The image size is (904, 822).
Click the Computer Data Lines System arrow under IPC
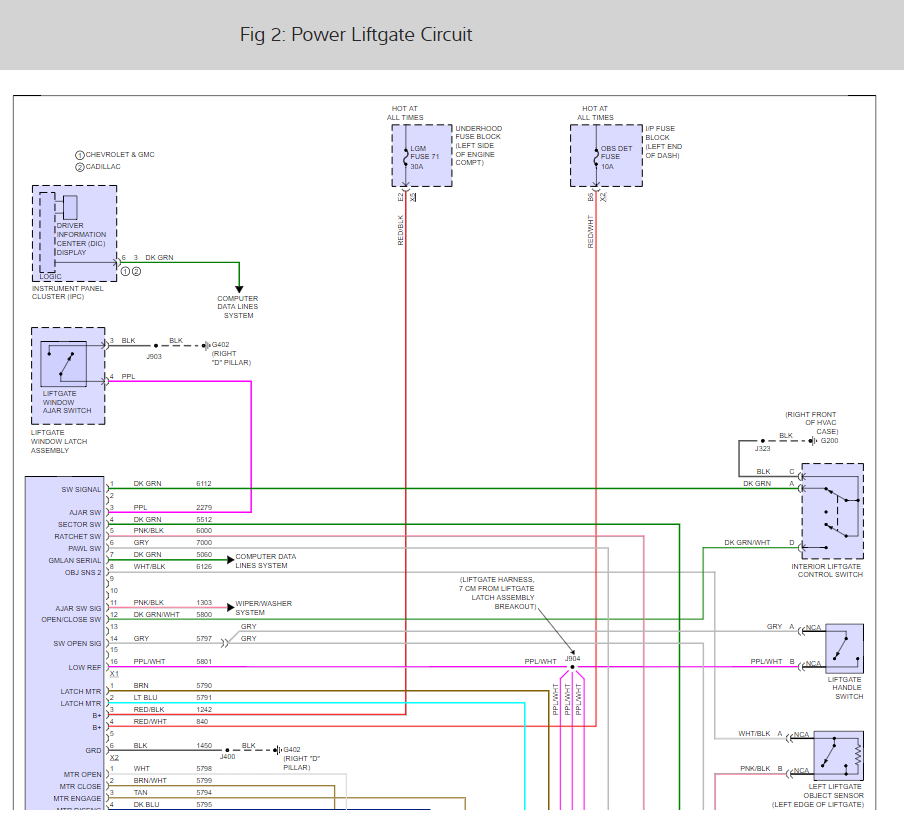tap(238, 290)
